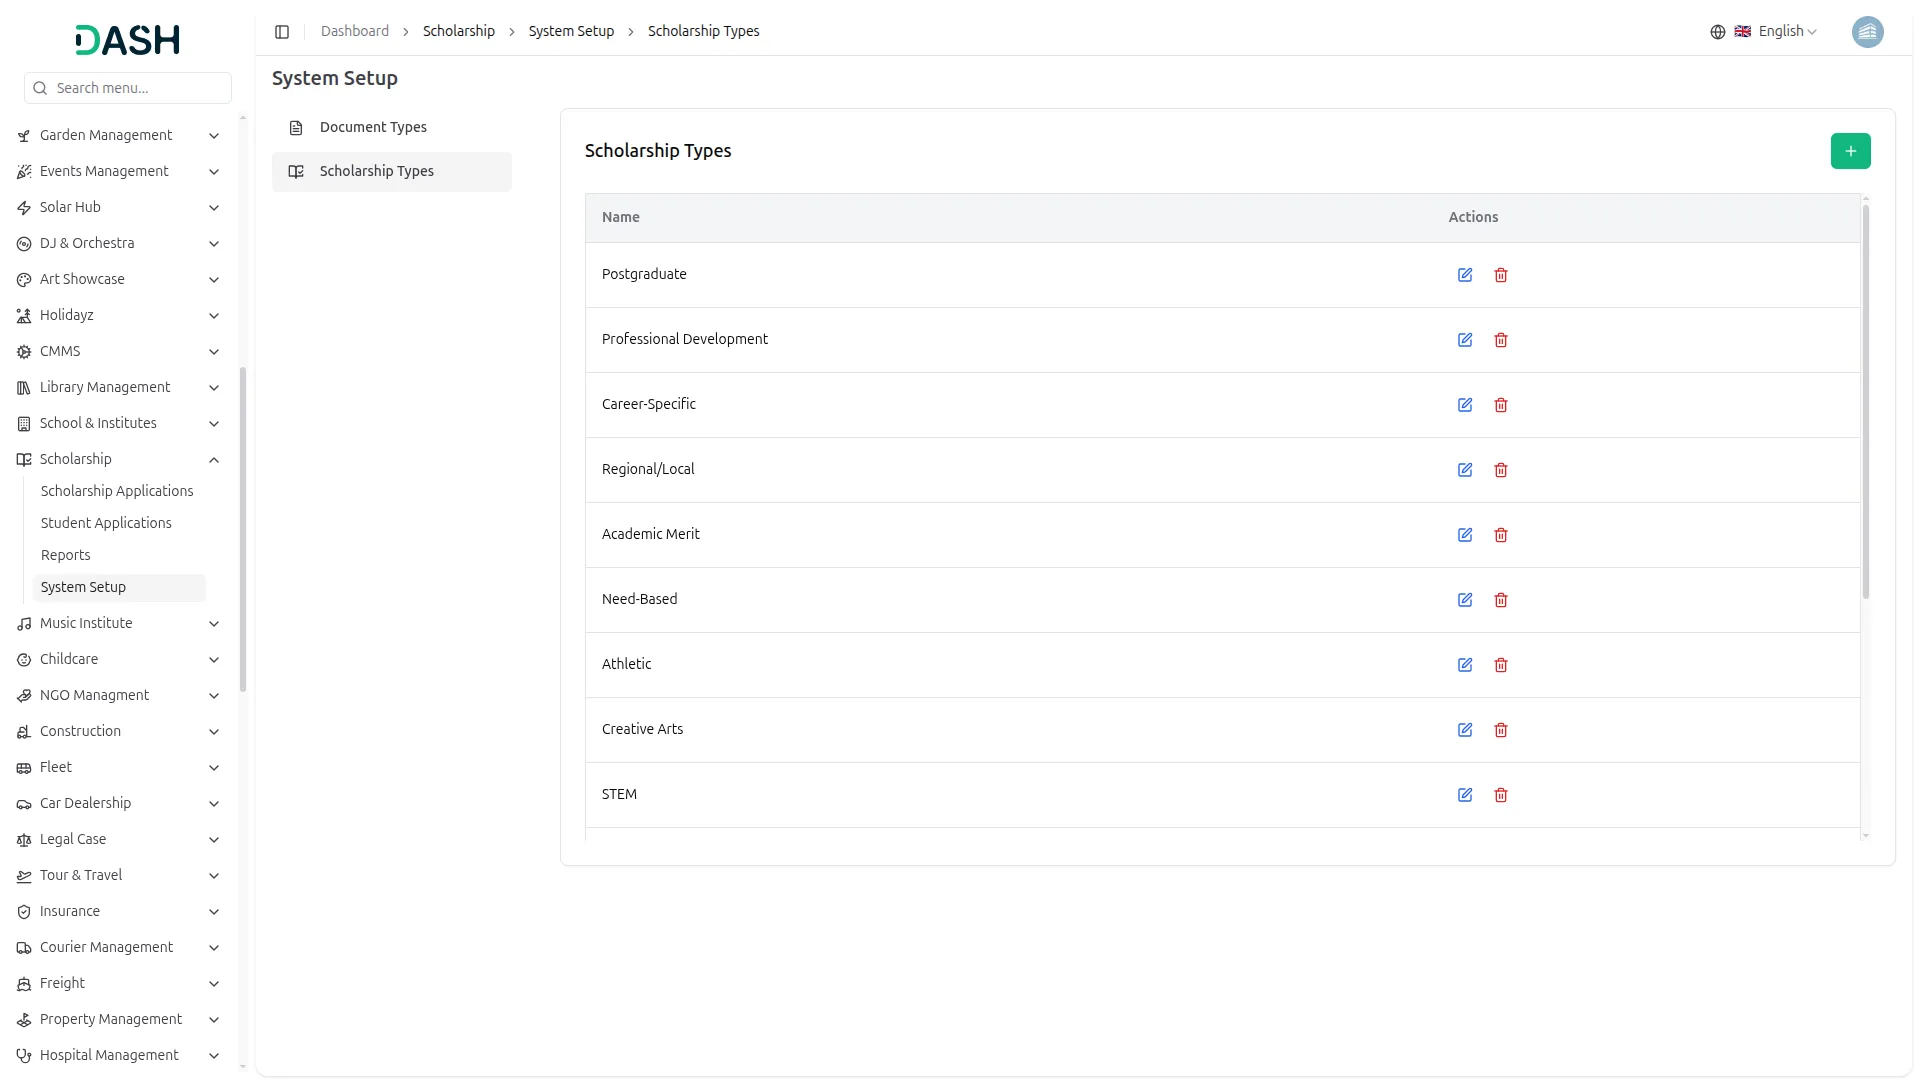Screen dimensions: 1920x1080
Task: Collapse the Scholarship menu section
Action: [x=213, y=460]
